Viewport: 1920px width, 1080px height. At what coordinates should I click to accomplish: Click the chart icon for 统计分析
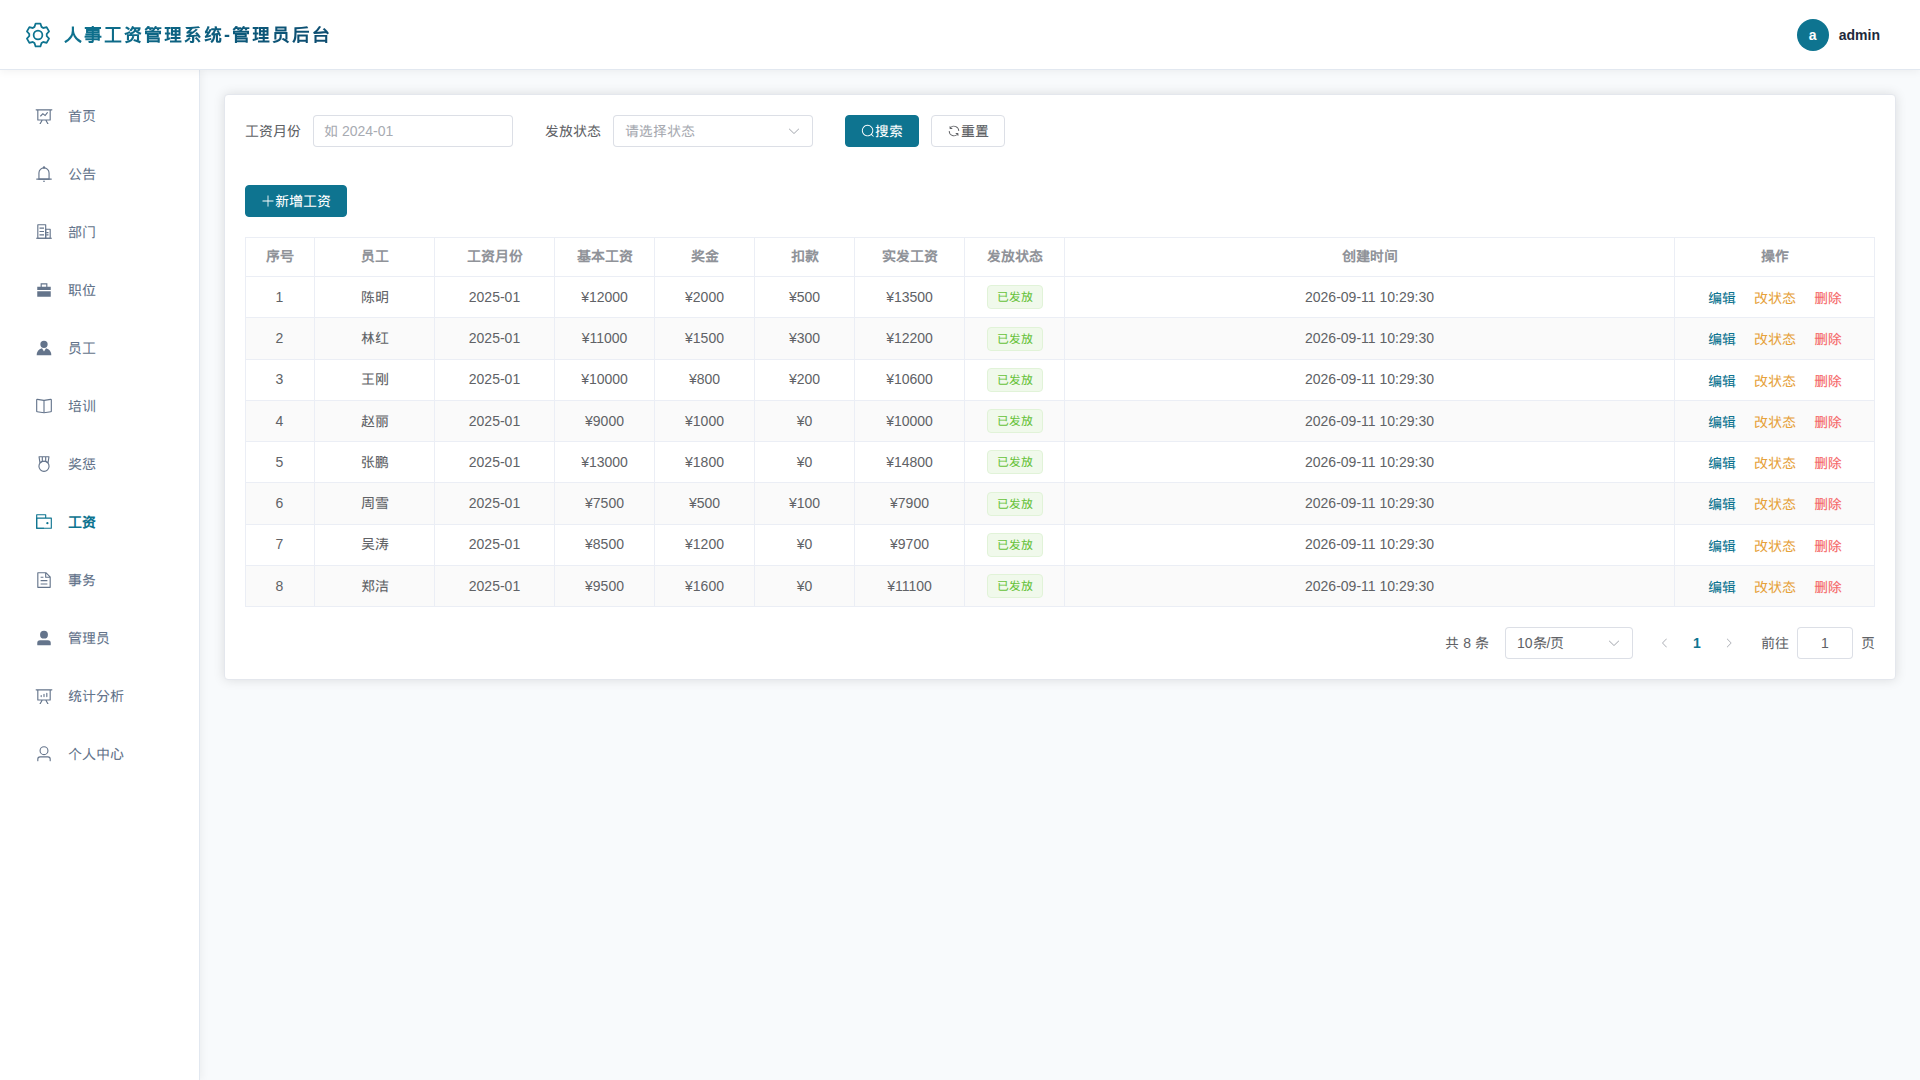point(44,696)
